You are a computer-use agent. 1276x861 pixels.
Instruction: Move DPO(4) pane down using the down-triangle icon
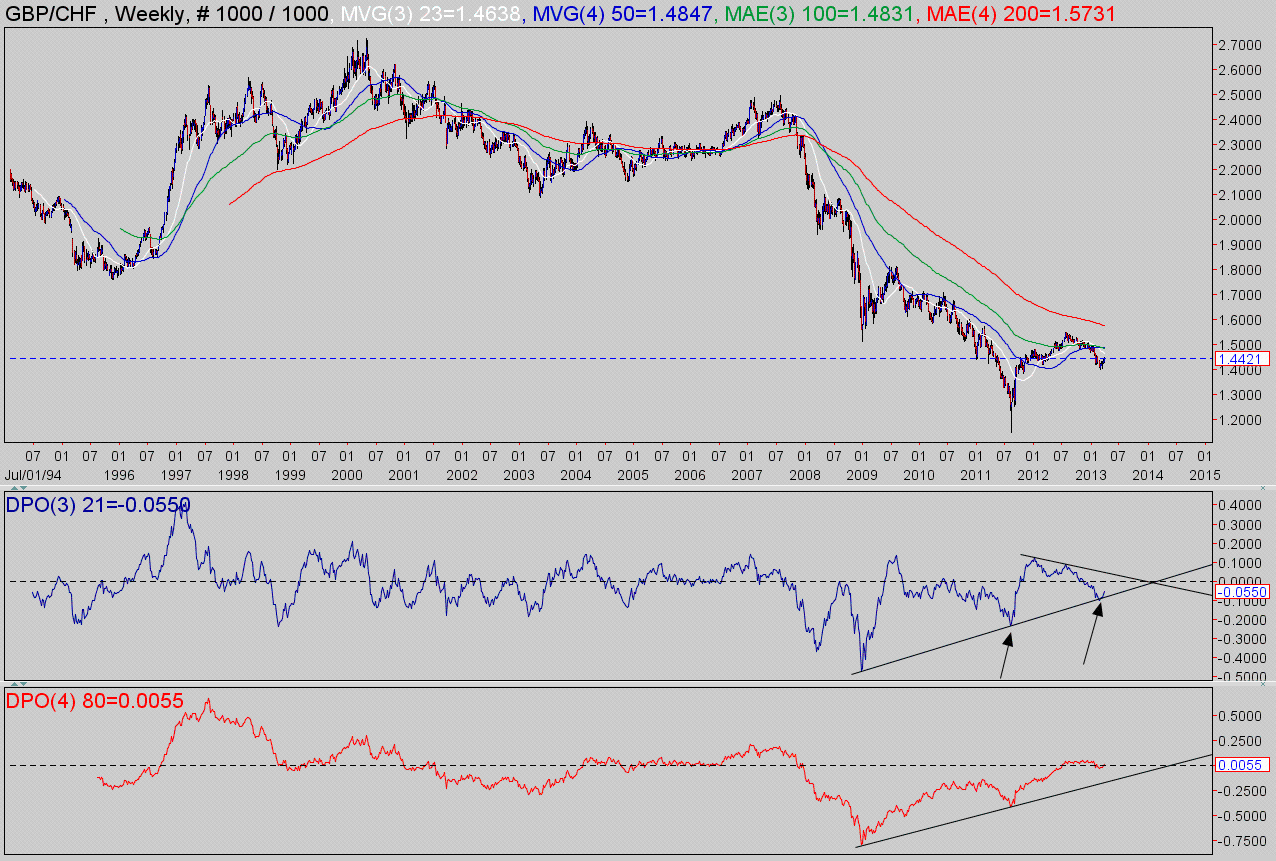tap(23, 684)
